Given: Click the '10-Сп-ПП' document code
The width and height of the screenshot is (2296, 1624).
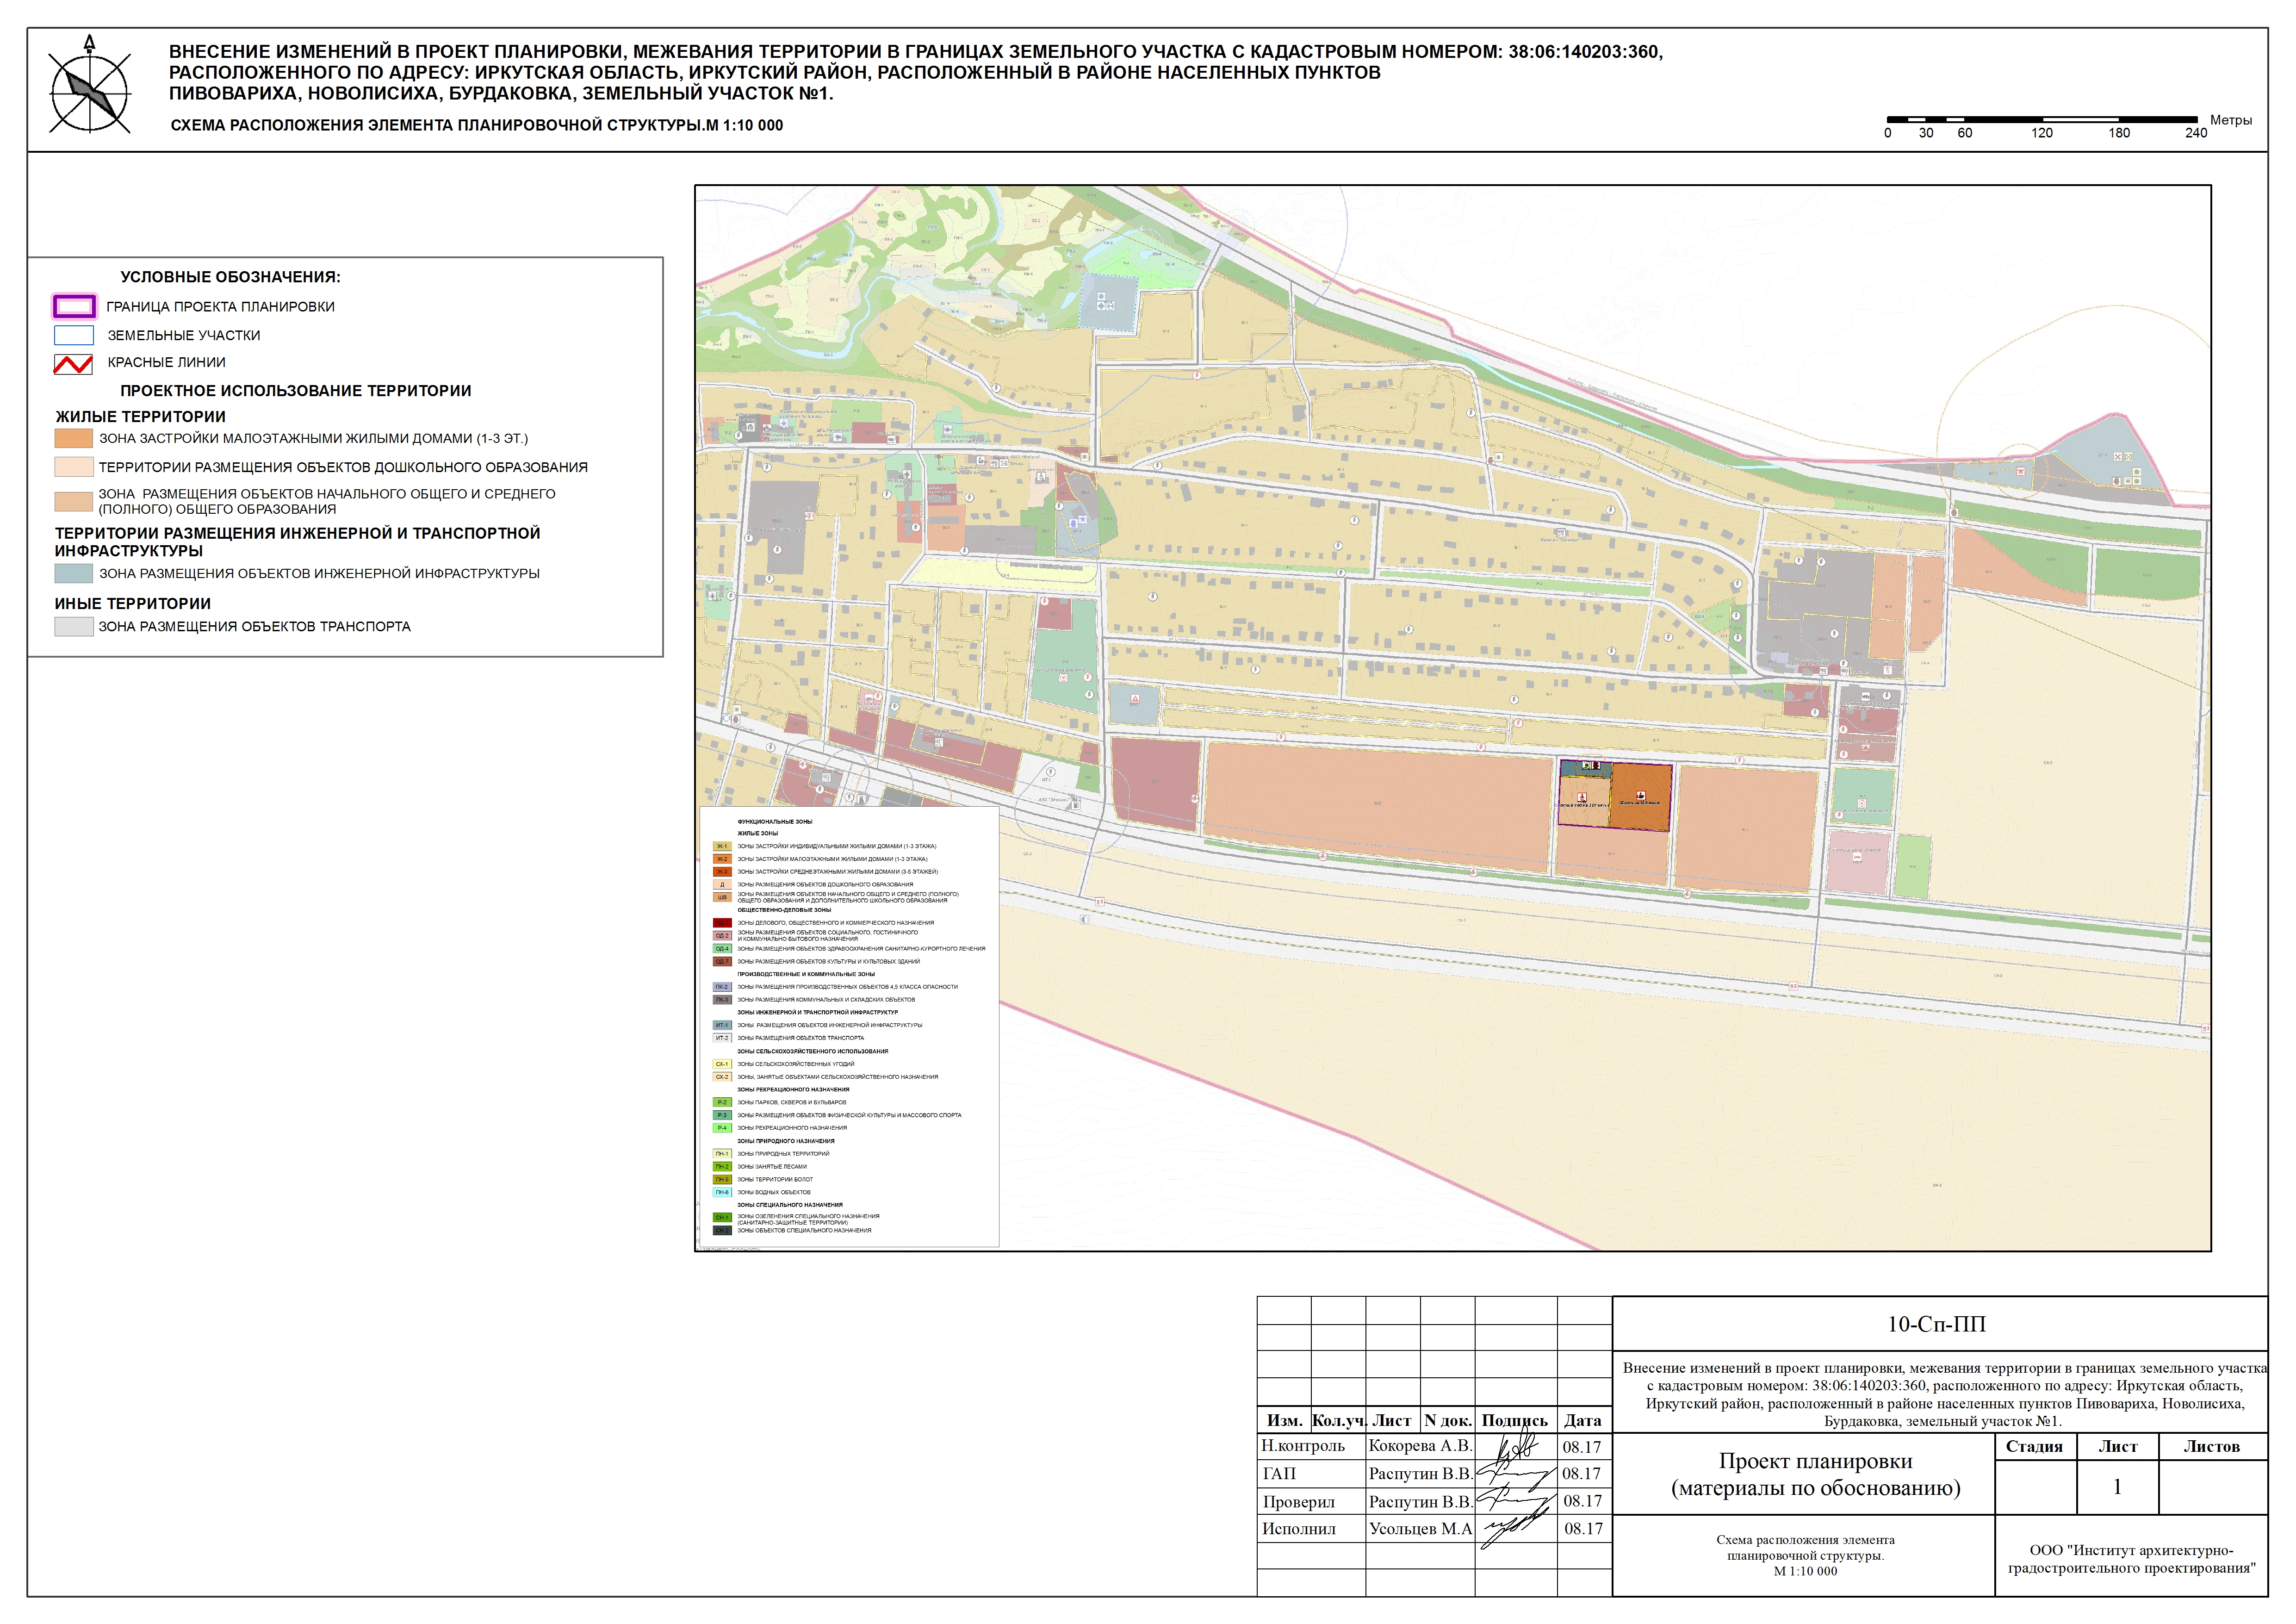Looking at the screenshot, I should pos(1937,1324).
